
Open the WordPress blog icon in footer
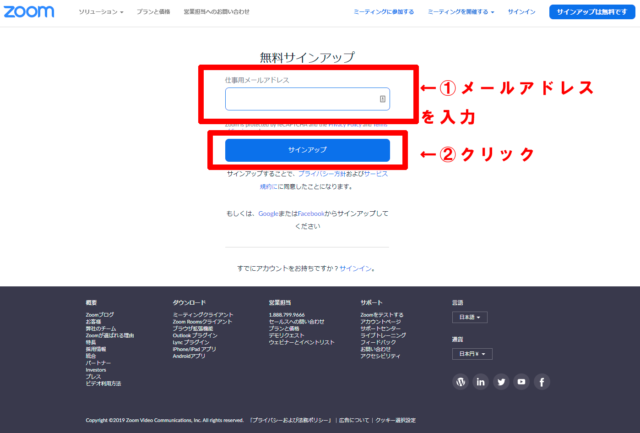(460, 382)
